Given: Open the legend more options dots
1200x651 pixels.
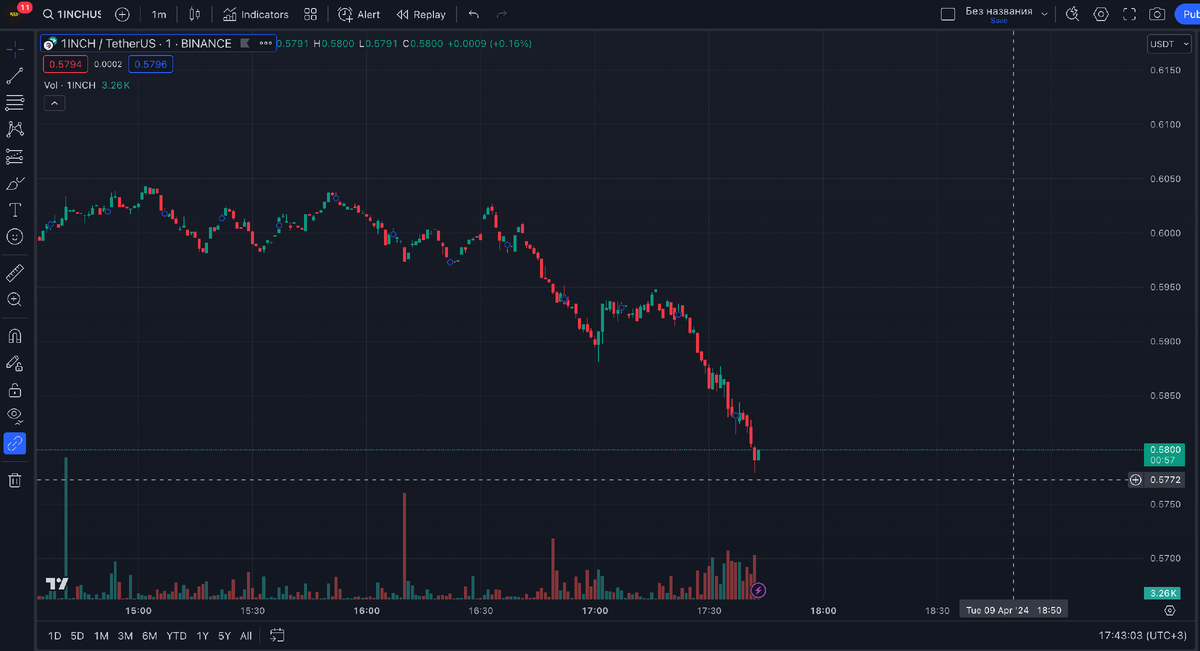Looking at the screenshot, I should coord(265,44).
